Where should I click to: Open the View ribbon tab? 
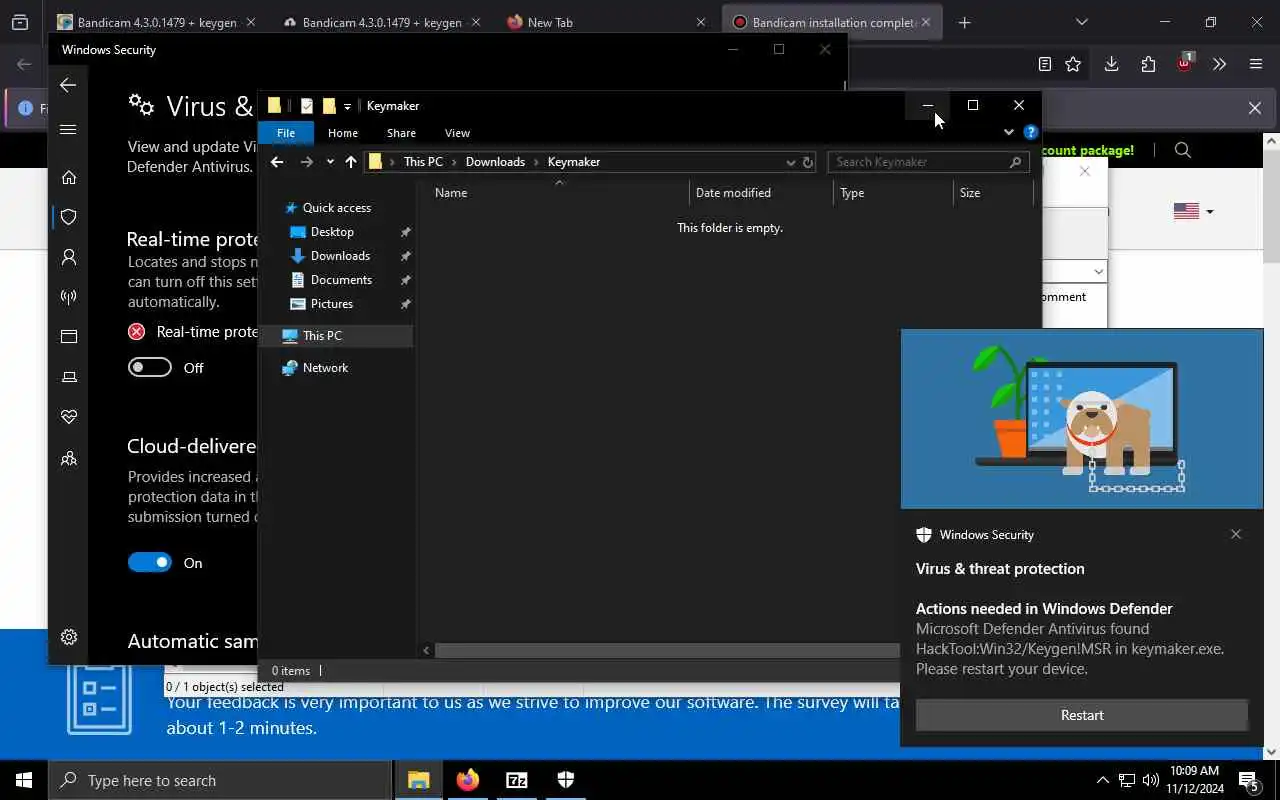(x=457, y=133)
